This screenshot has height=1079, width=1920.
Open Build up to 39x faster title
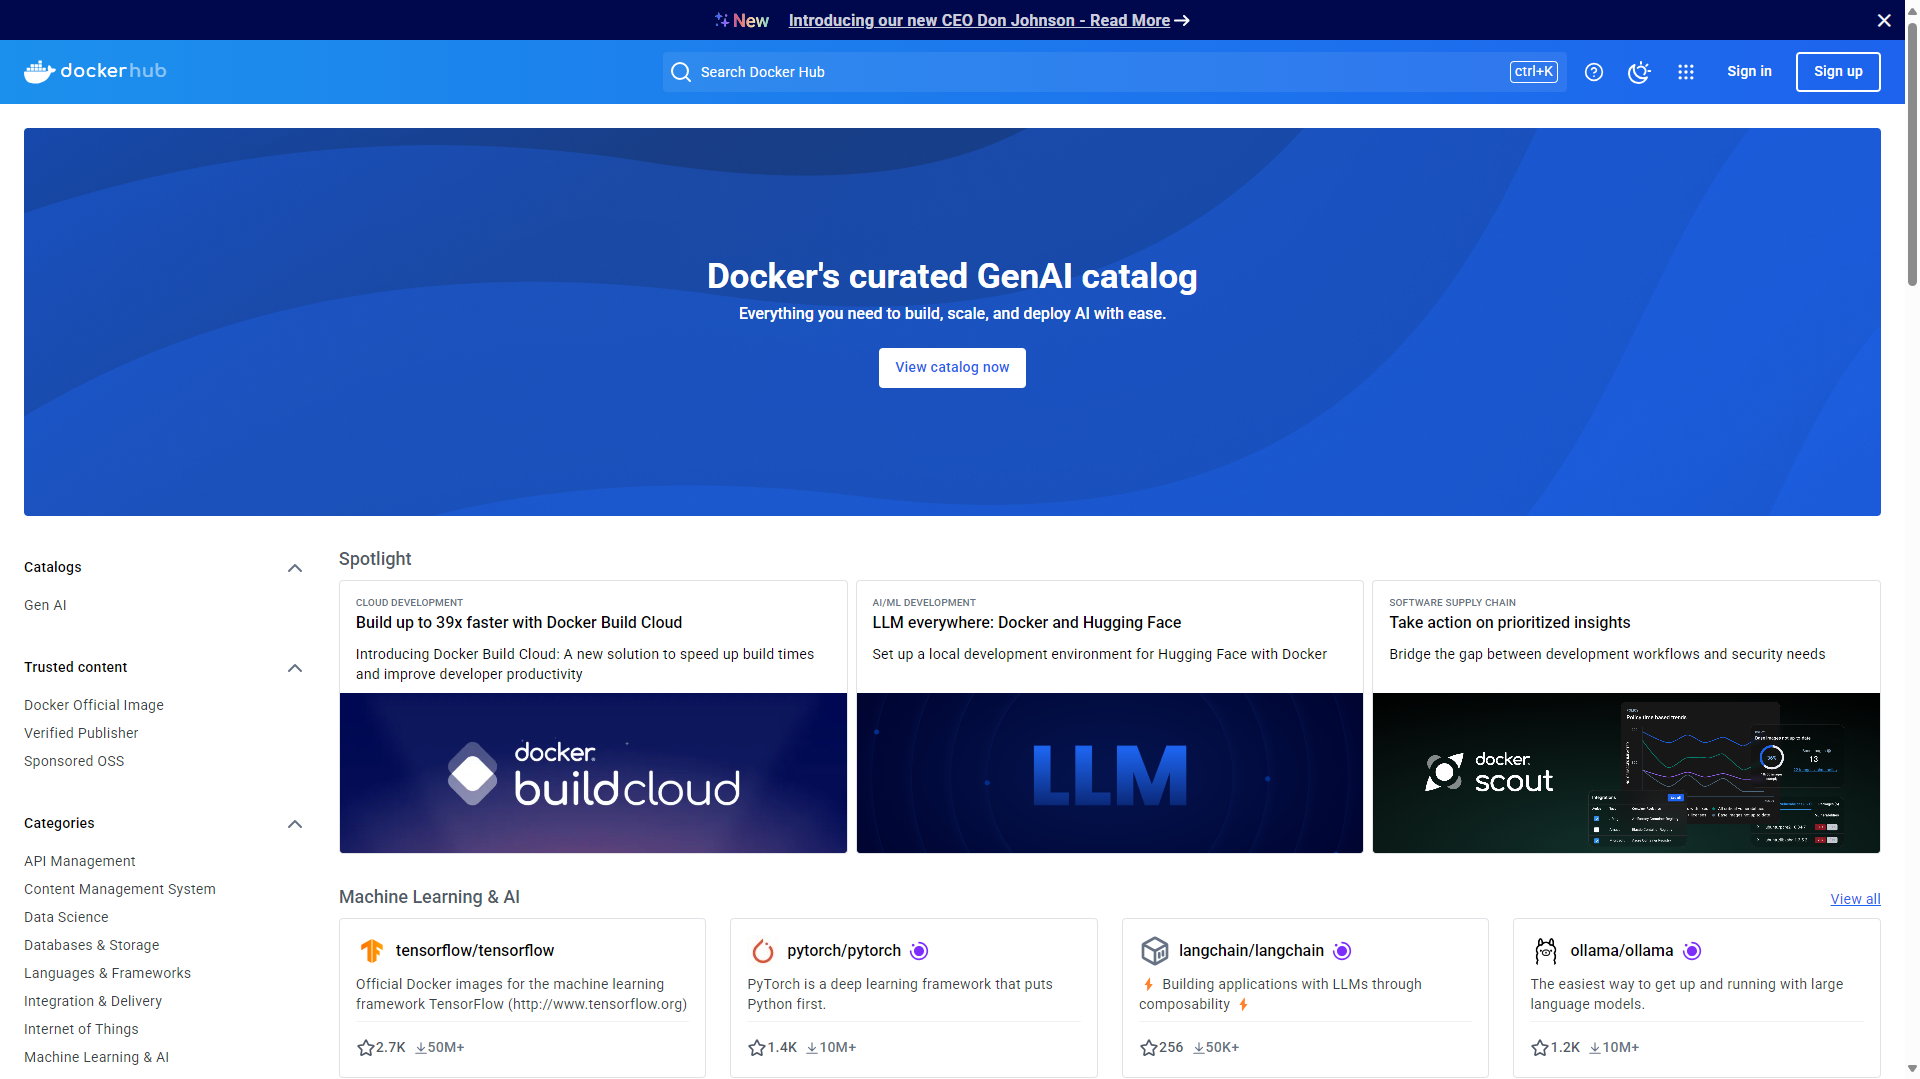coord(519,623)
